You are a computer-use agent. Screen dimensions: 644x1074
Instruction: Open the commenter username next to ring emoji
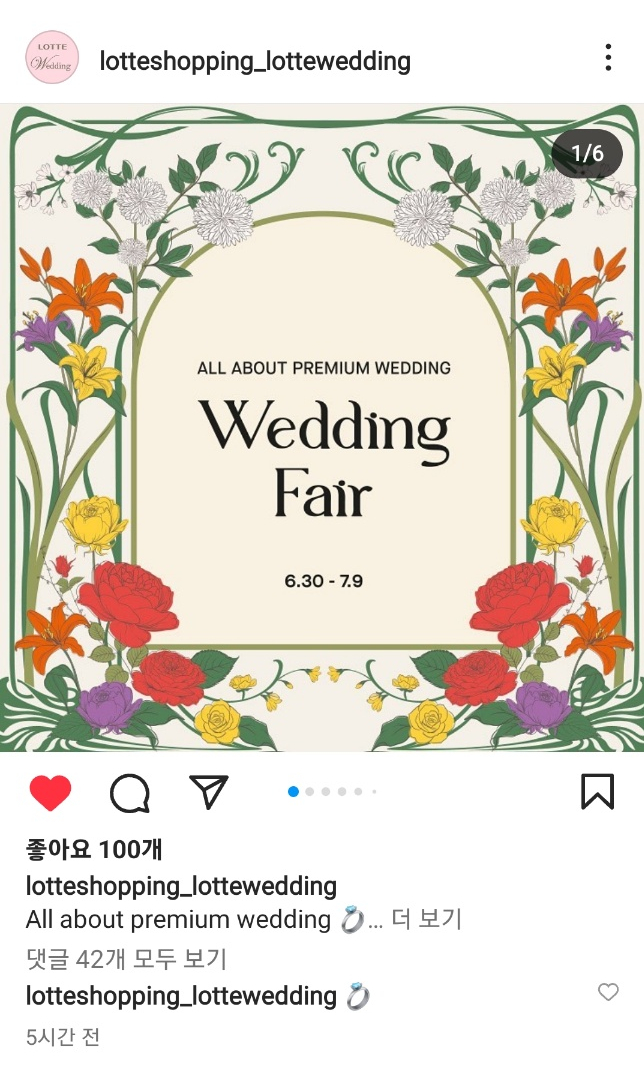click(x=182, y=995)
